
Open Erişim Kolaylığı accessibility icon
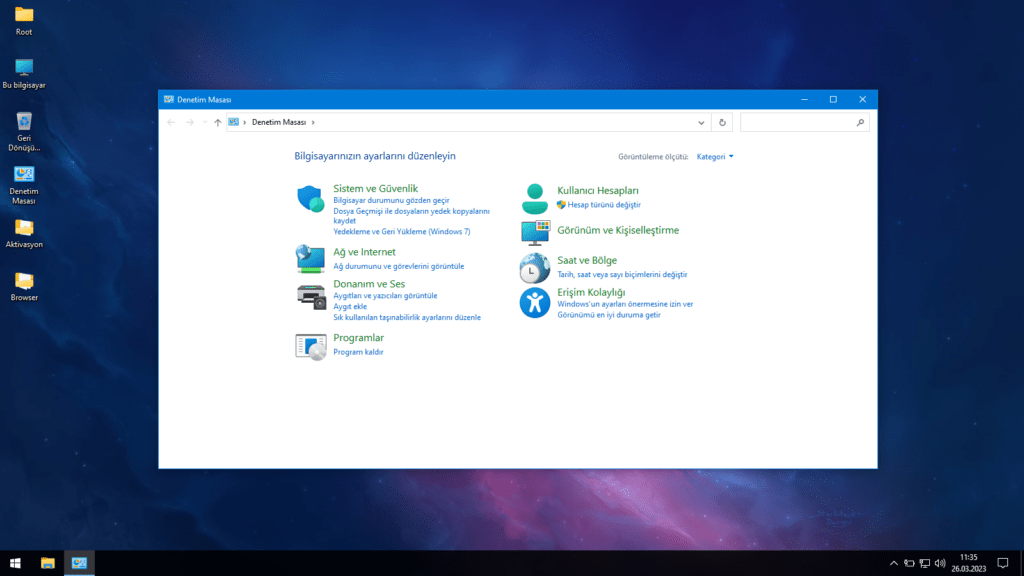pyautogui.click(x=534, y=302)
